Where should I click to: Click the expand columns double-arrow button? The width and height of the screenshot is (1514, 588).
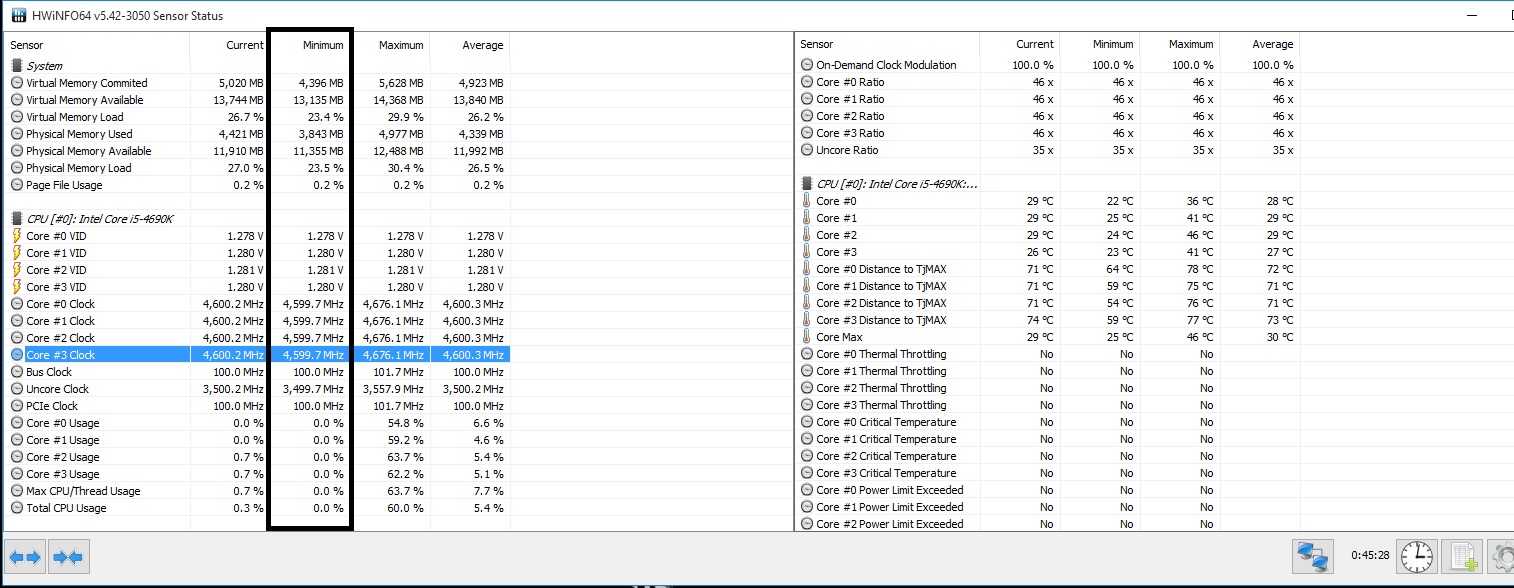(26, 556)
